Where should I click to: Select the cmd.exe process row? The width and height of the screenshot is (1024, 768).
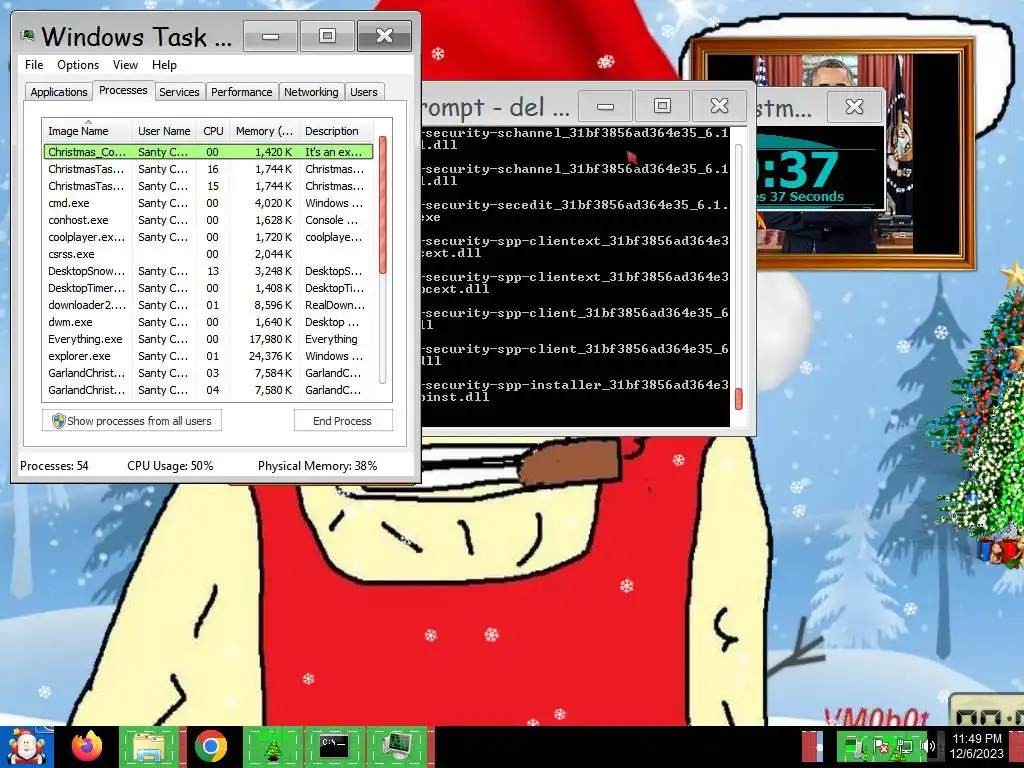coord(208,203)
